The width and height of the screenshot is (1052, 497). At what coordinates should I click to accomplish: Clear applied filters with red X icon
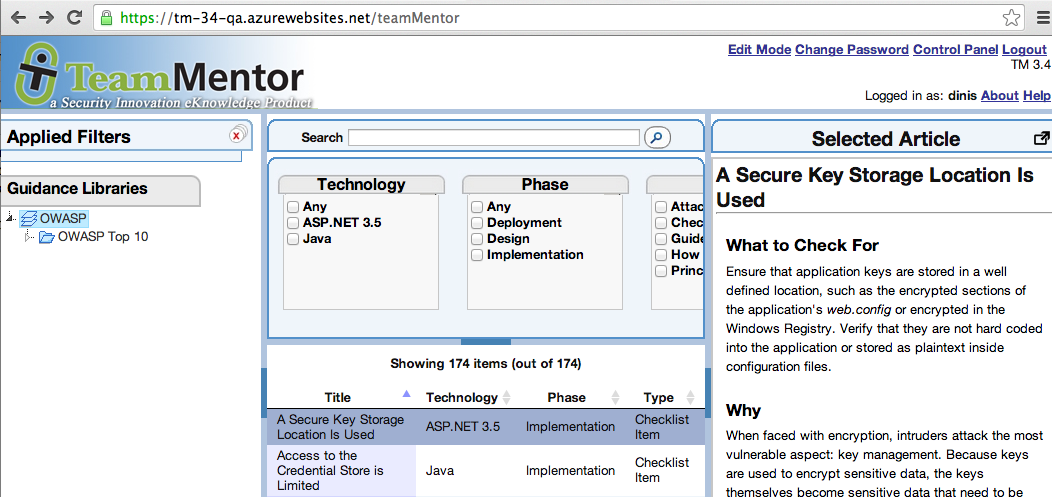point(237,135)
